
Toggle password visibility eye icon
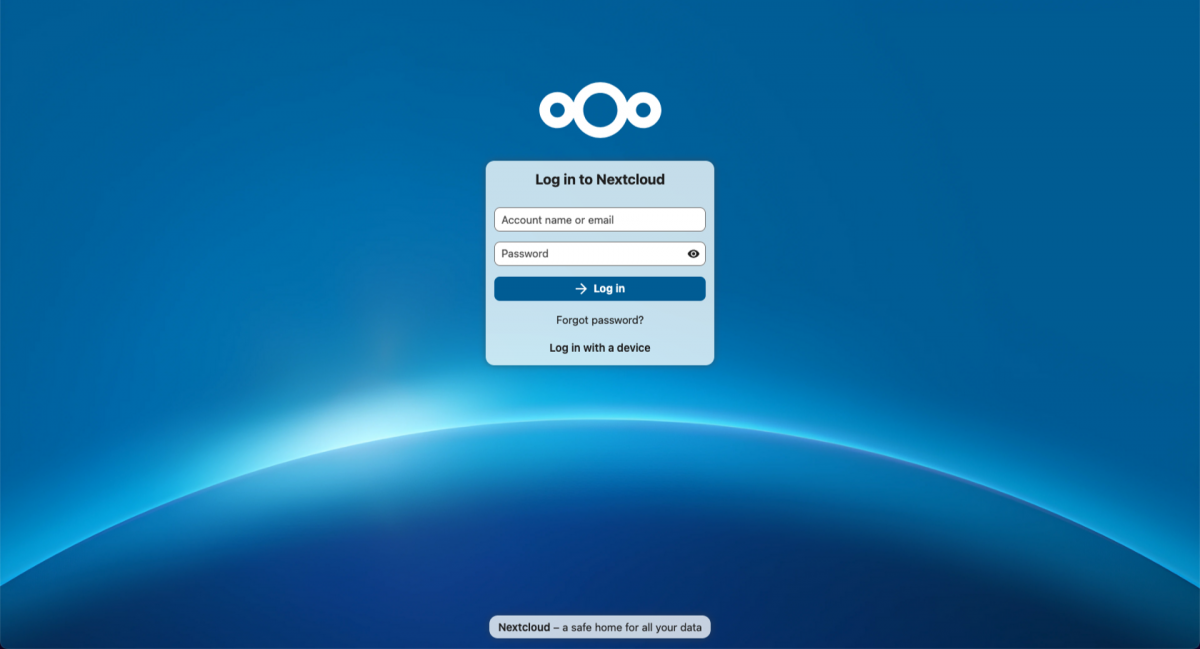point(693,254)
